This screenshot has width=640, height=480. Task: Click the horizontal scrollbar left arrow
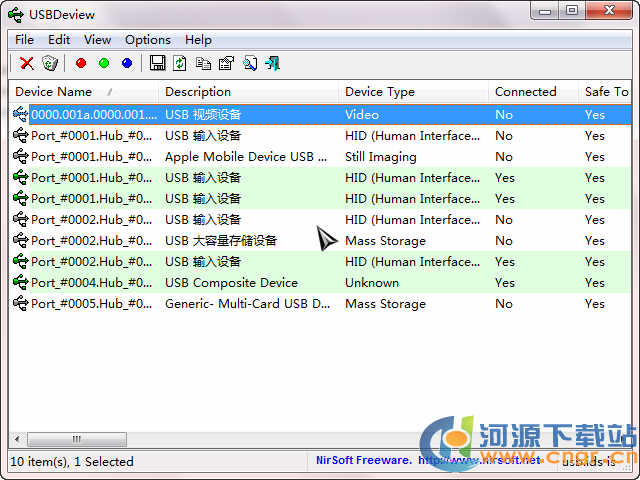[x=17, y=440]
